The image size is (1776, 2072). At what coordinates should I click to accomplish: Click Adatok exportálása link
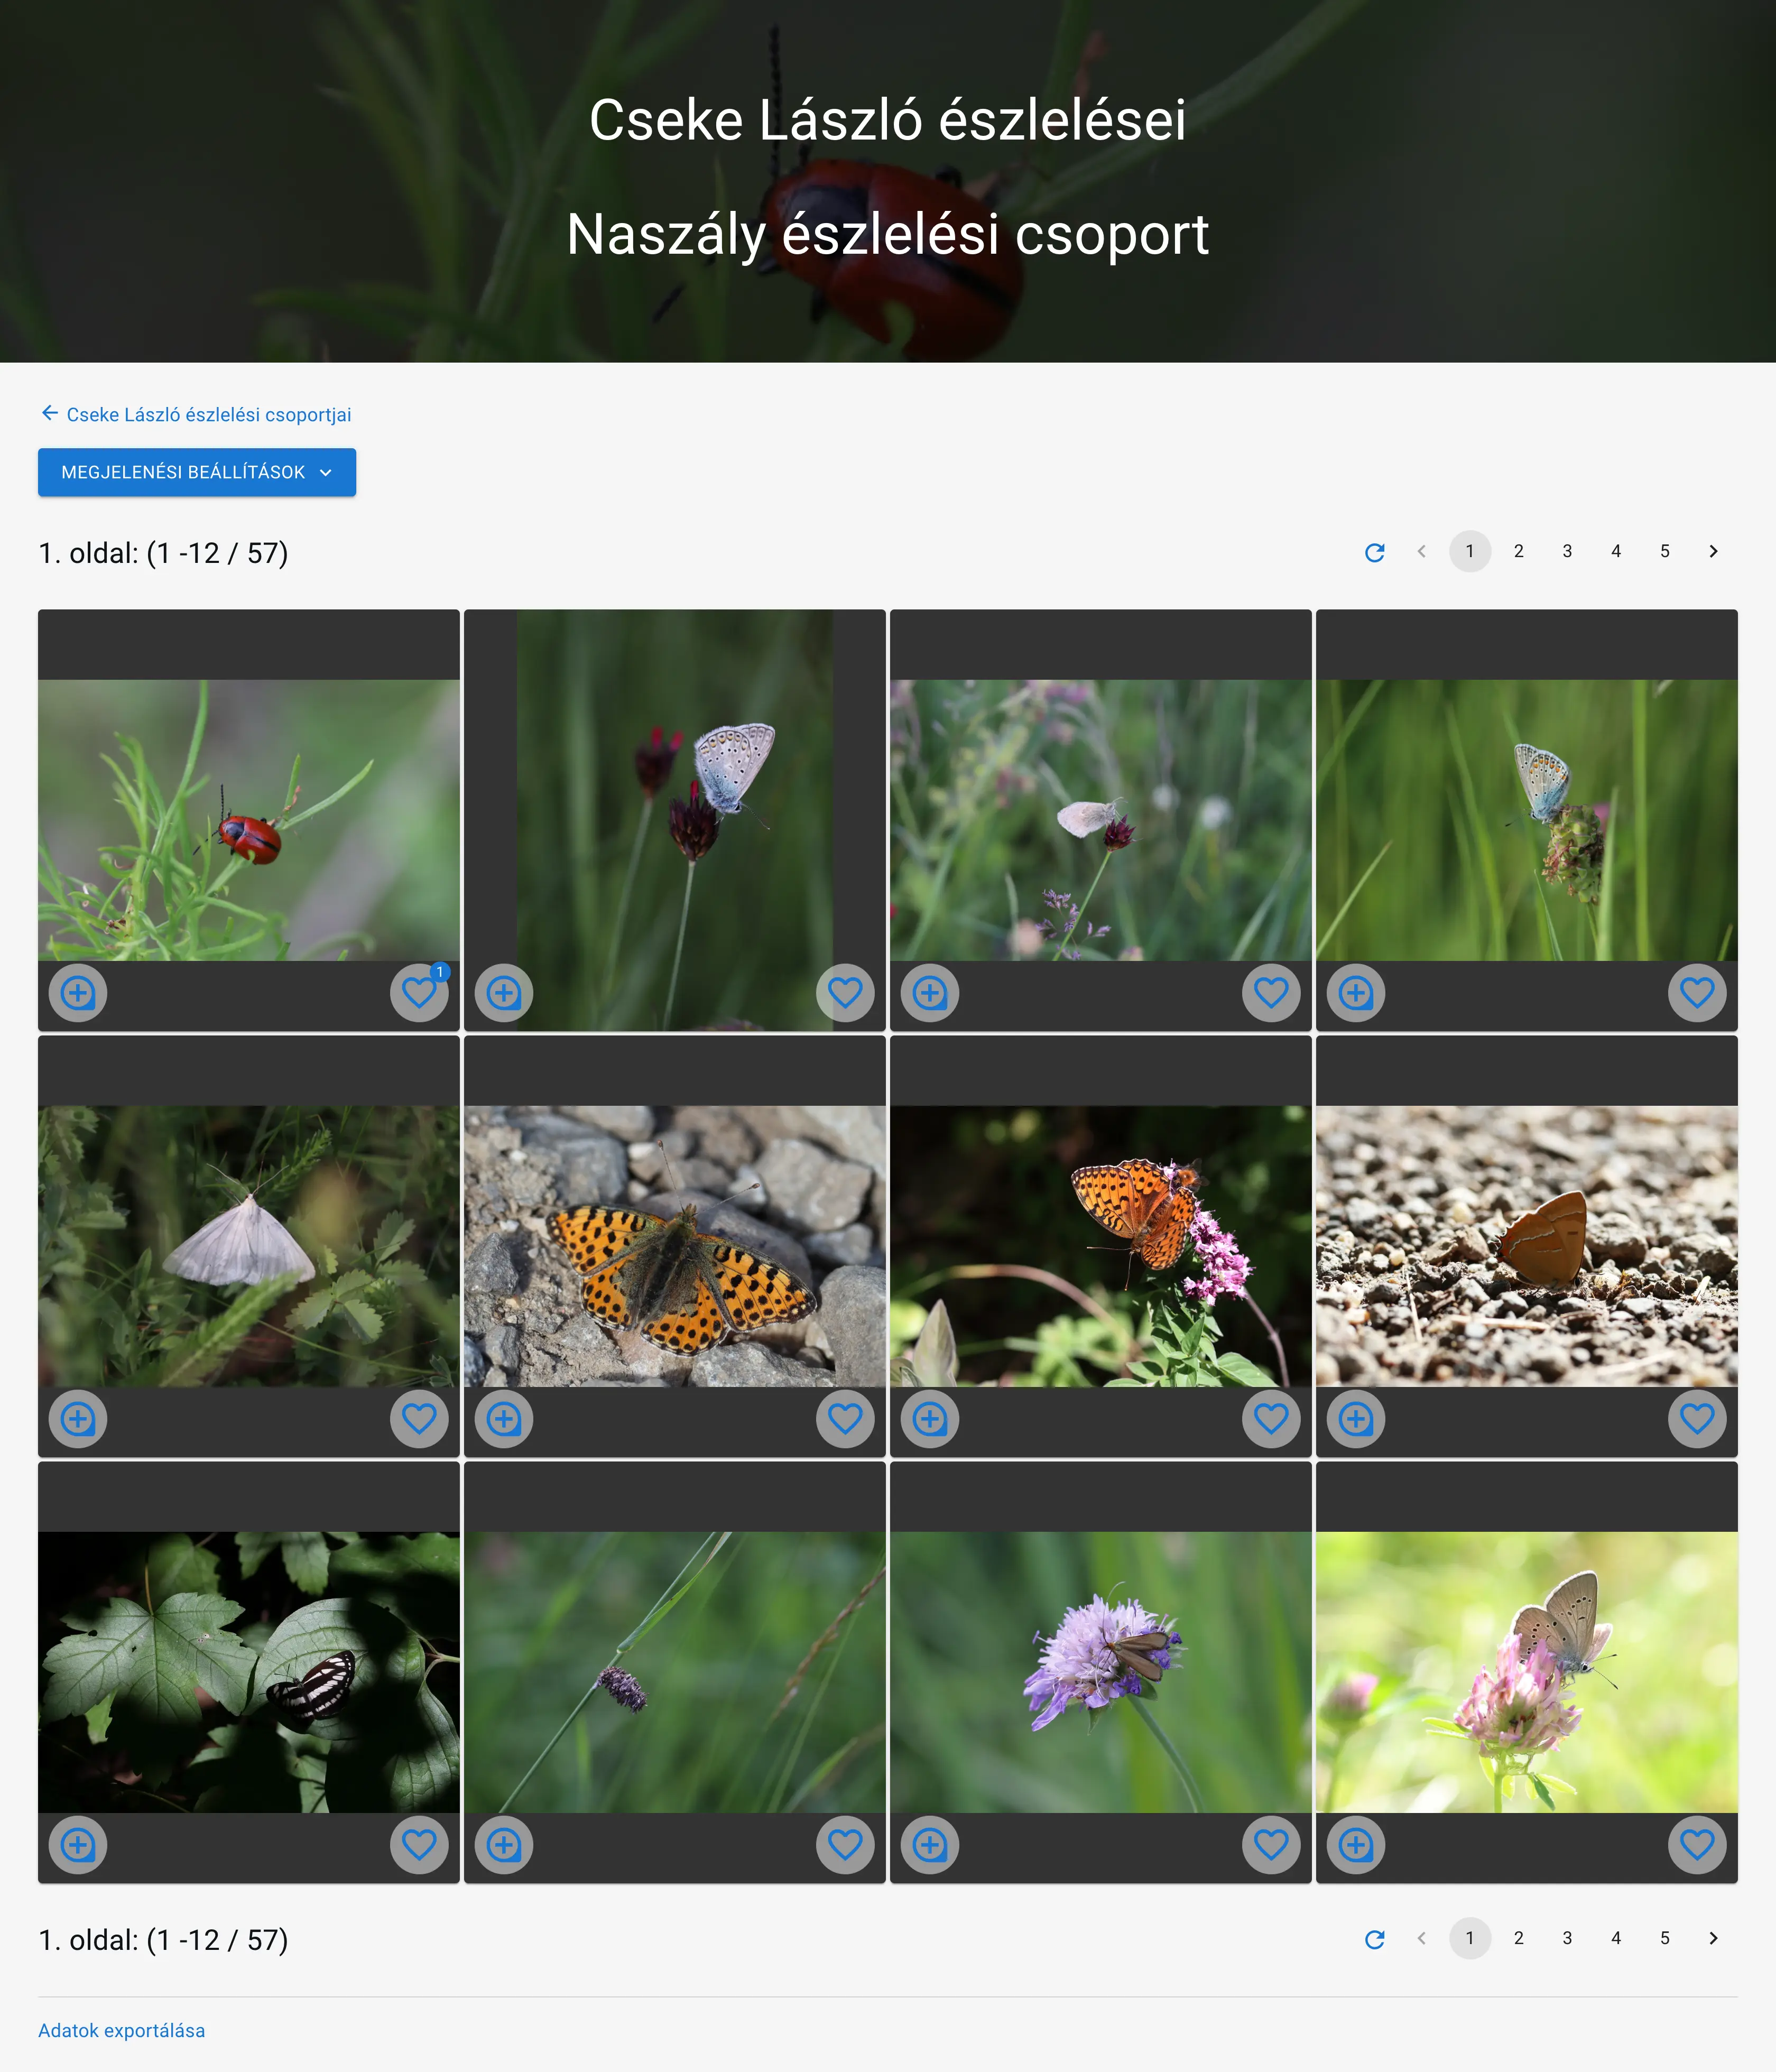[121, 2030]
